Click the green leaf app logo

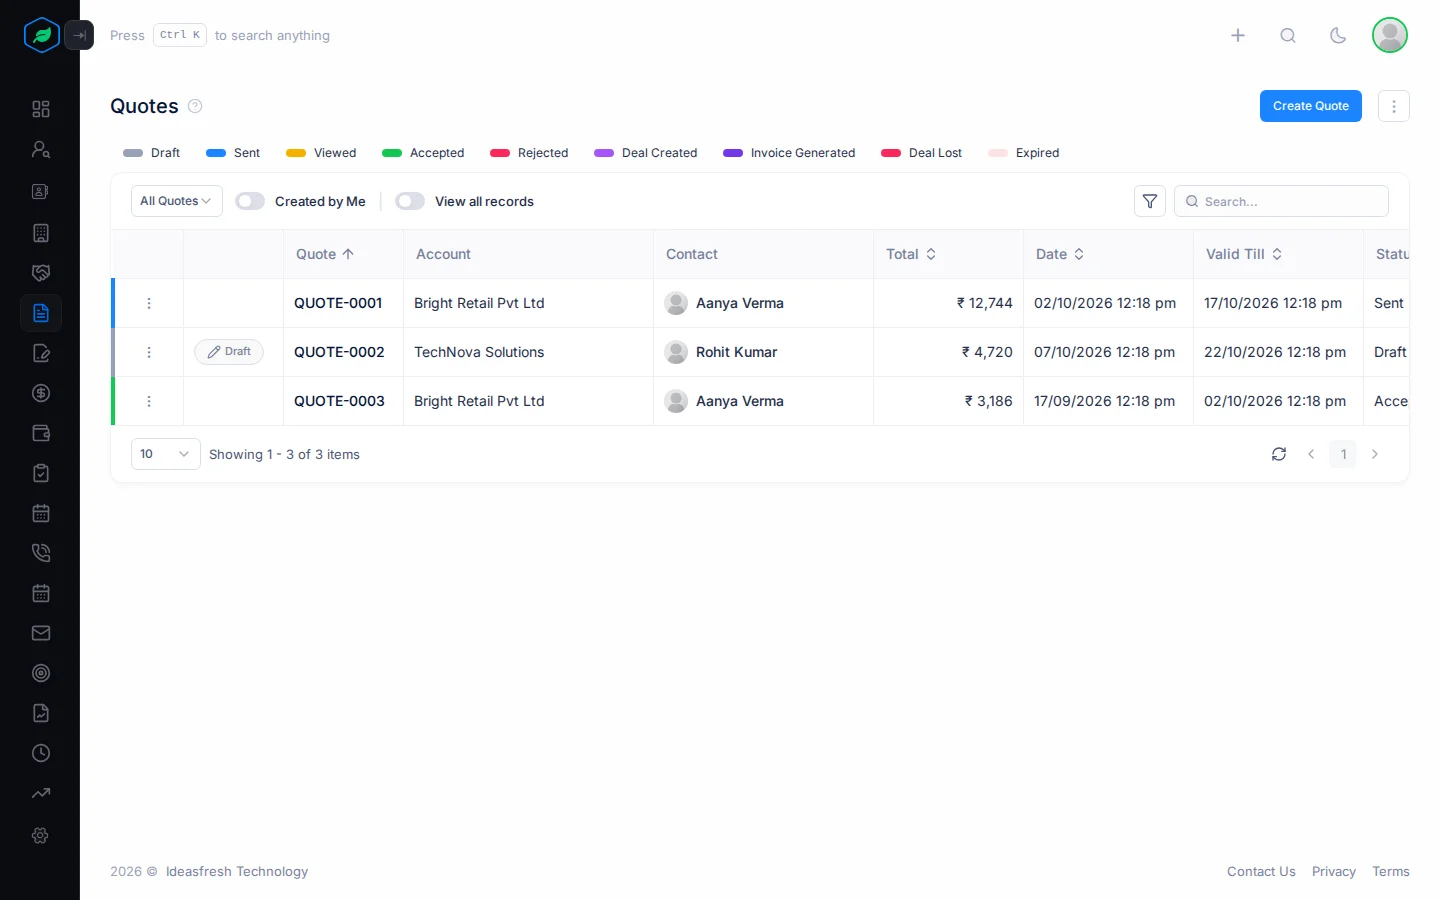pyautogui.click(x=42, y=35)
